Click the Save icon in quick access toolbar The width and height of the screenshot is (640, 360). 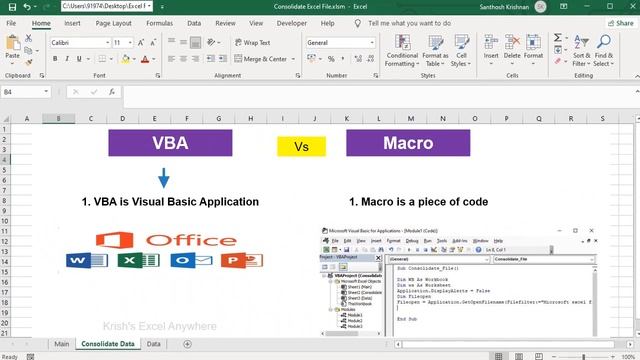click(12, 7)
